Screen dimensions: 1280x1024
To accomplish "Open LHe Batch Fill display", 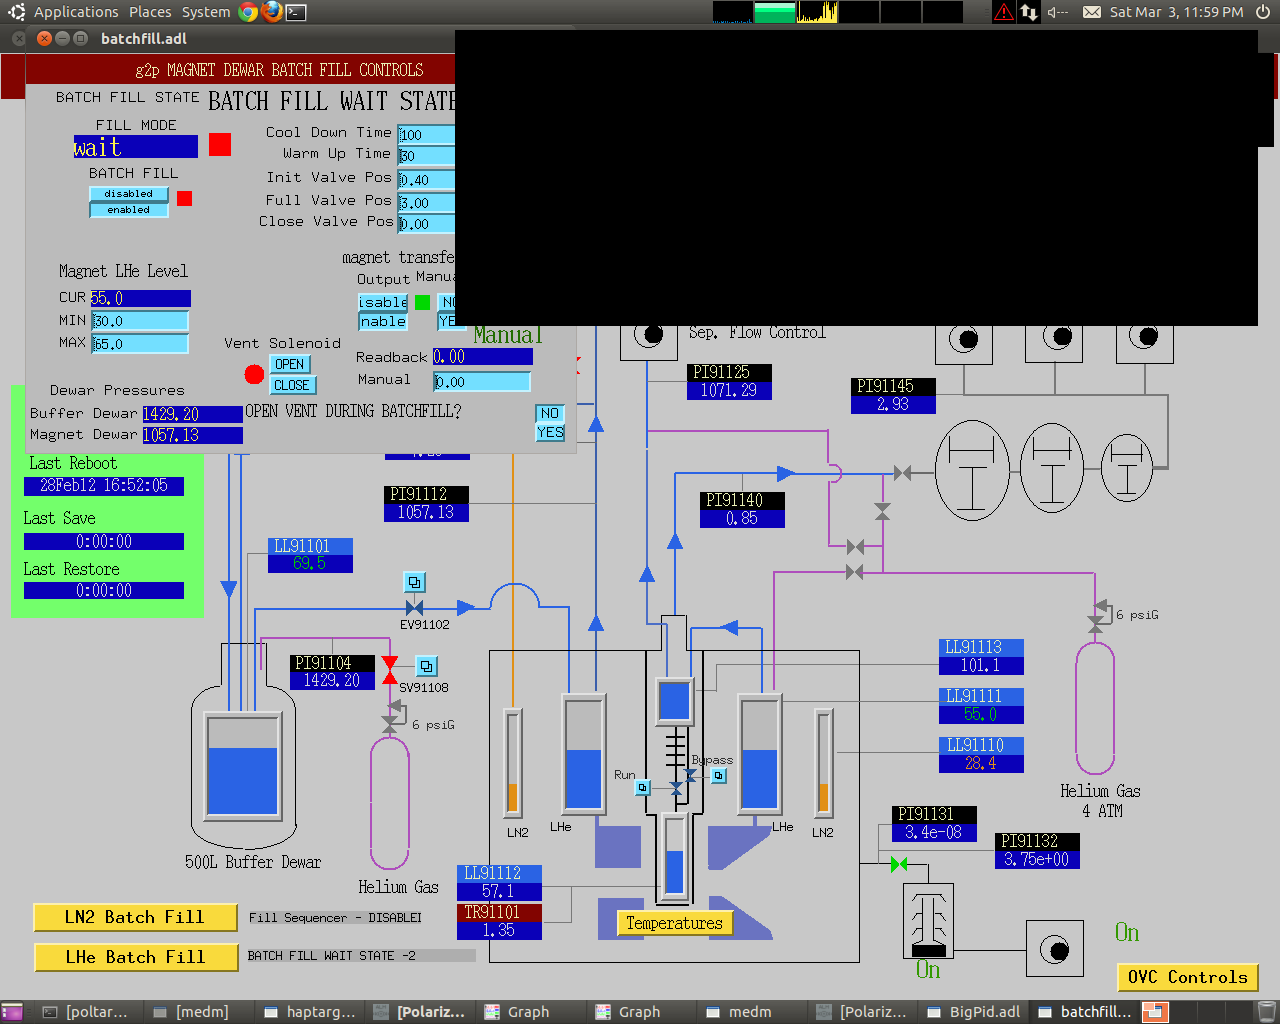I will [x=135, y=957].
